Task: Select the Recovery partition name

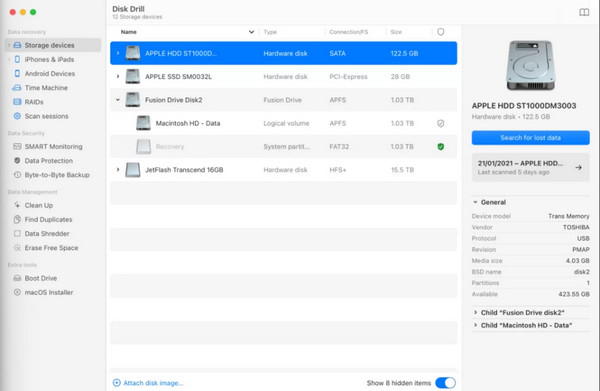Action: (170, 147)
